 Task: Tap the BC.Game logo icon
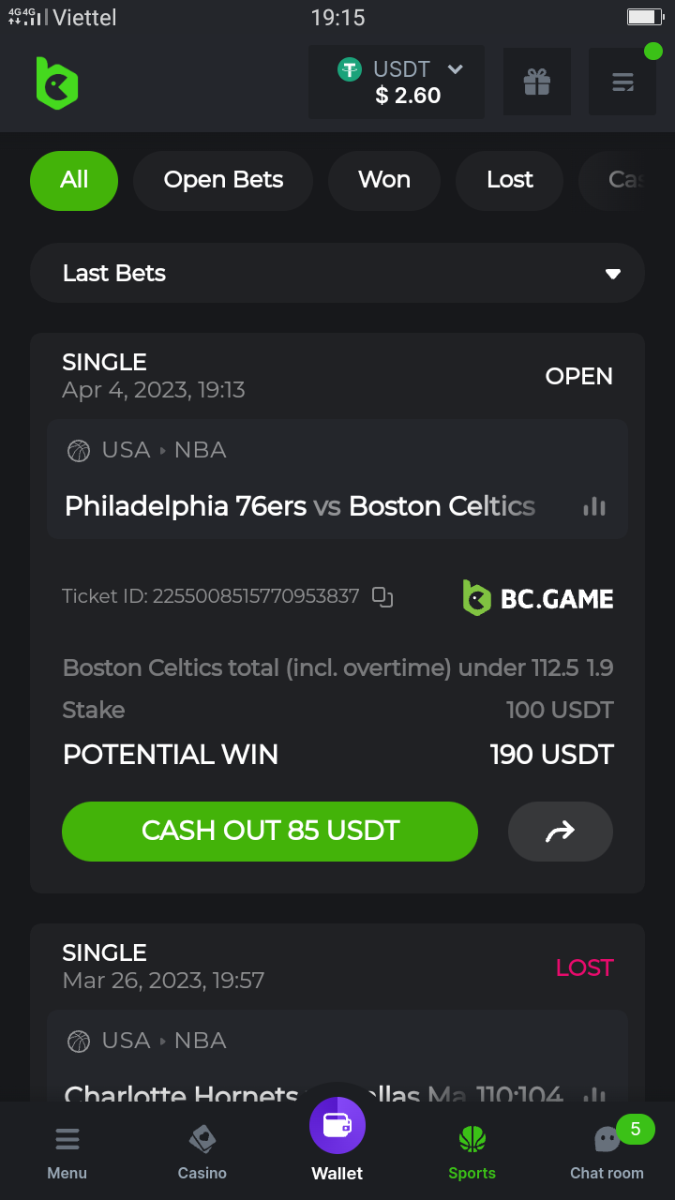(57, 82)
